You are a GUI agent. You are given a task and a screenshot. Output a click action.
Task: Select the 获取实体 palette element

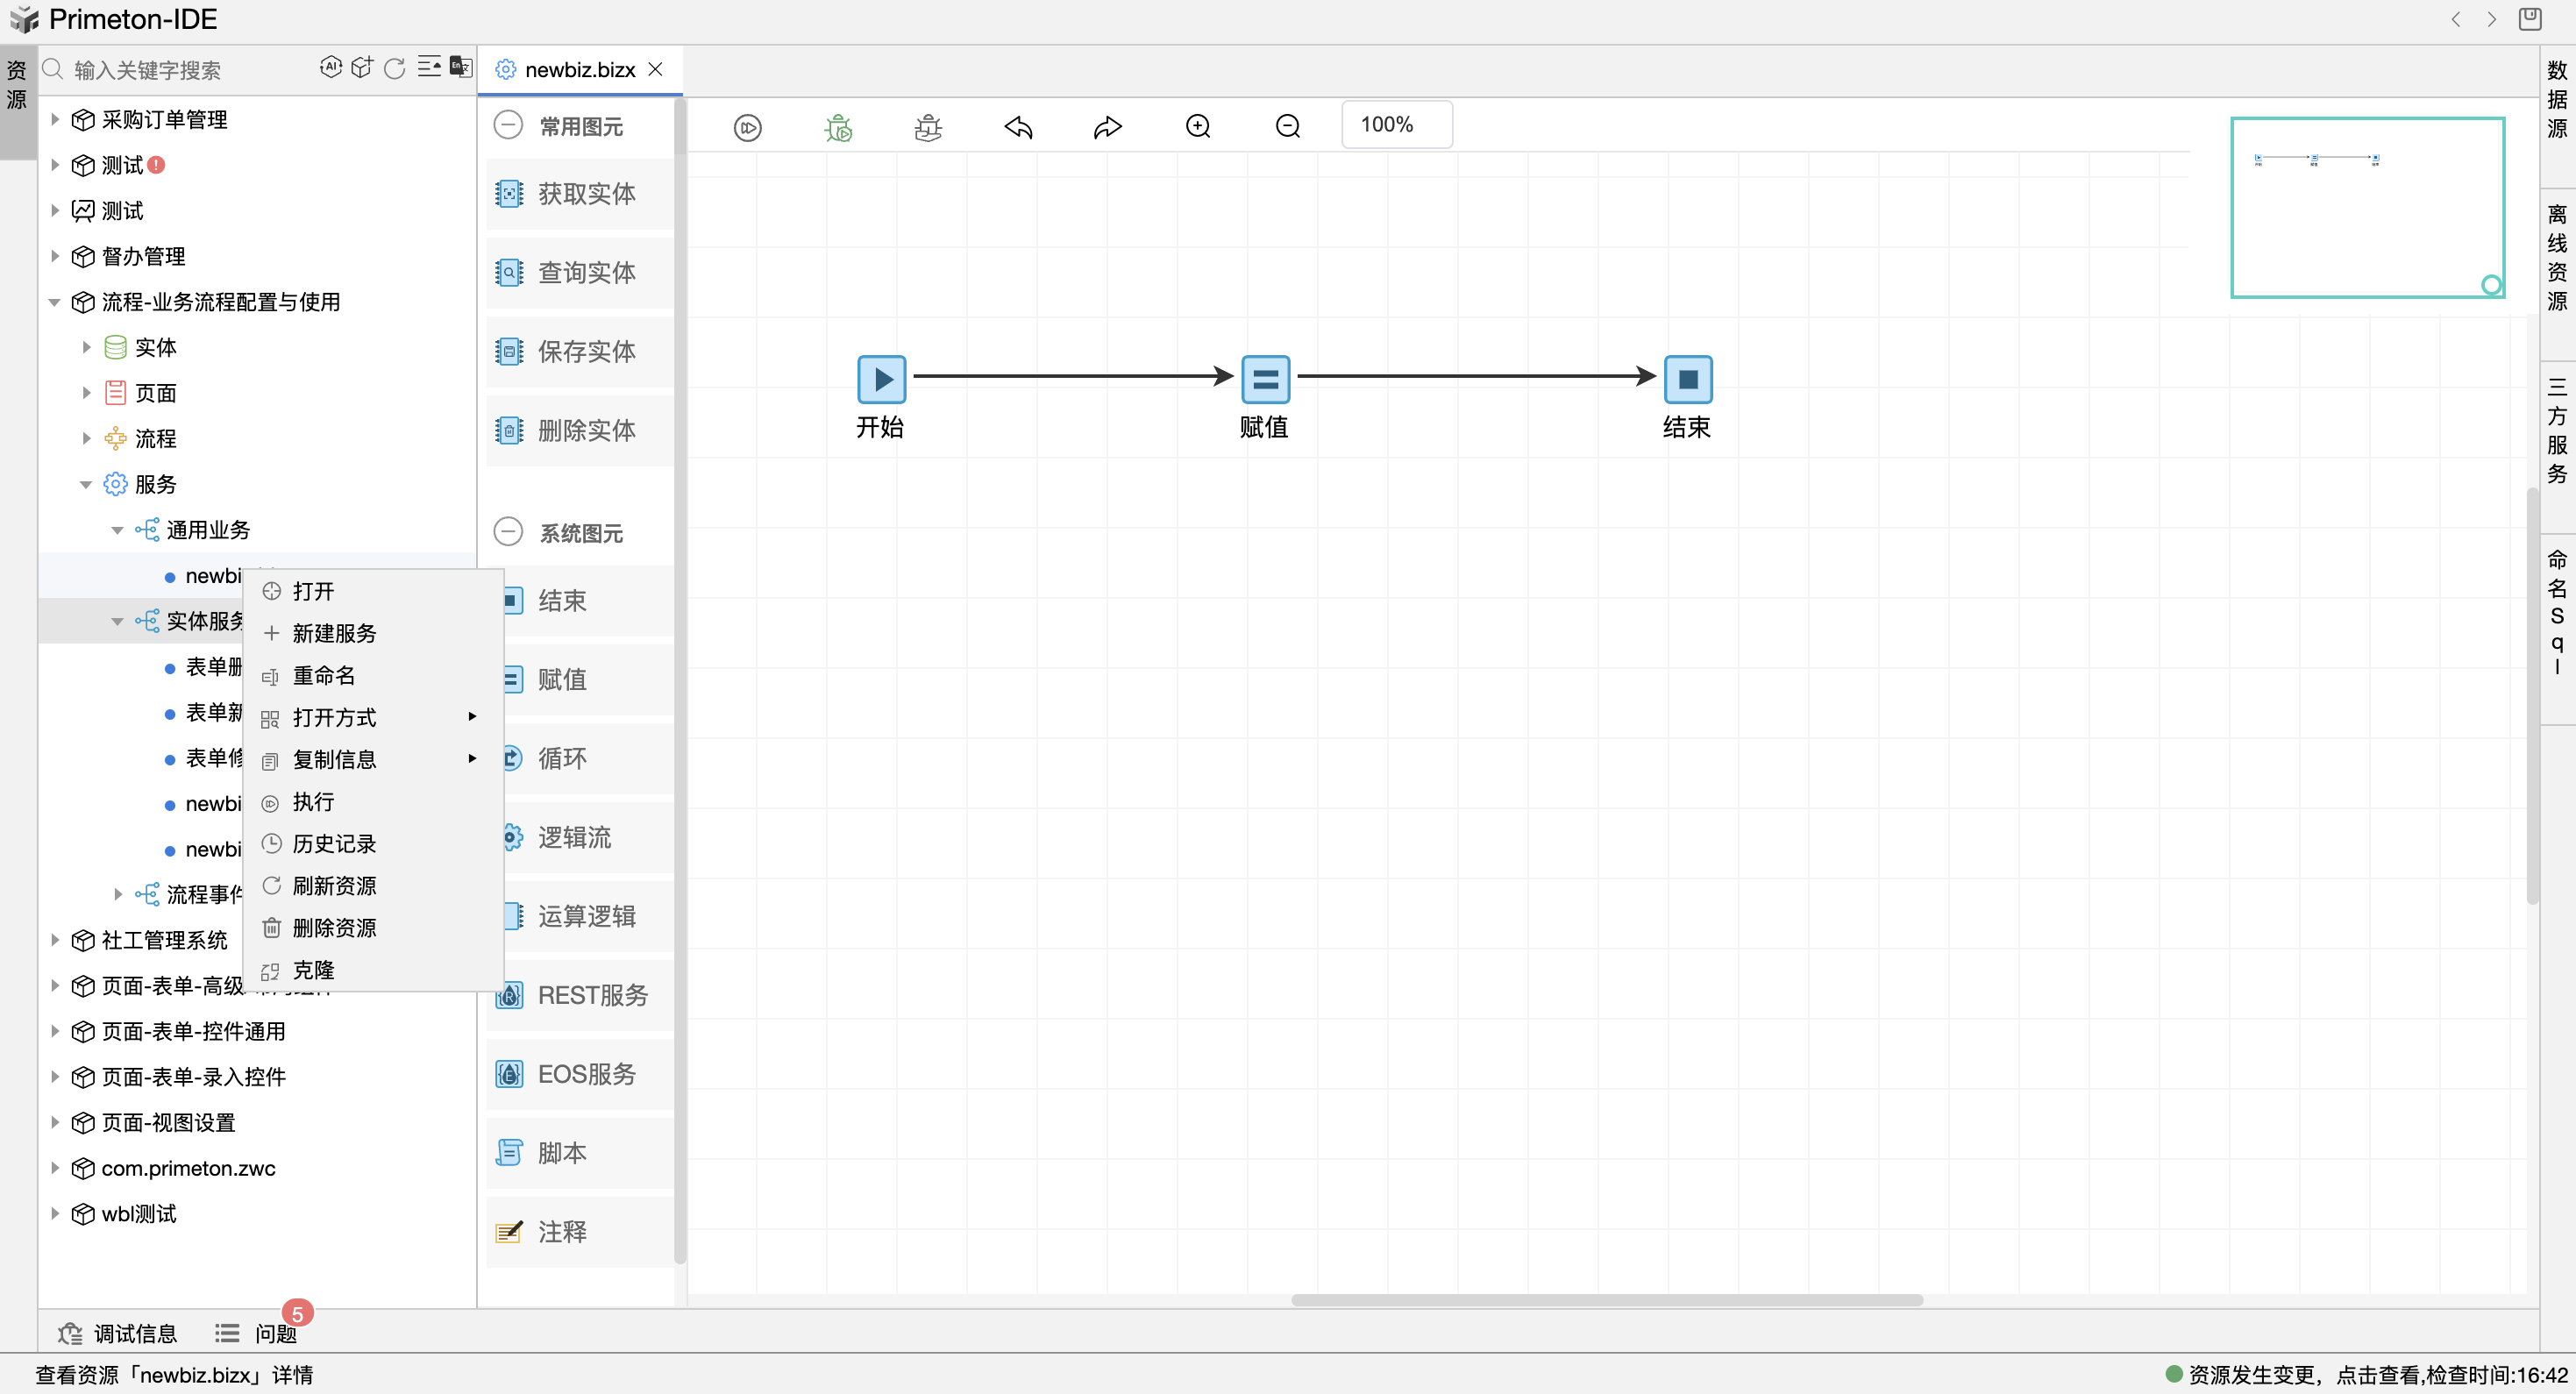pyautogui.click(x=580, y=194)
